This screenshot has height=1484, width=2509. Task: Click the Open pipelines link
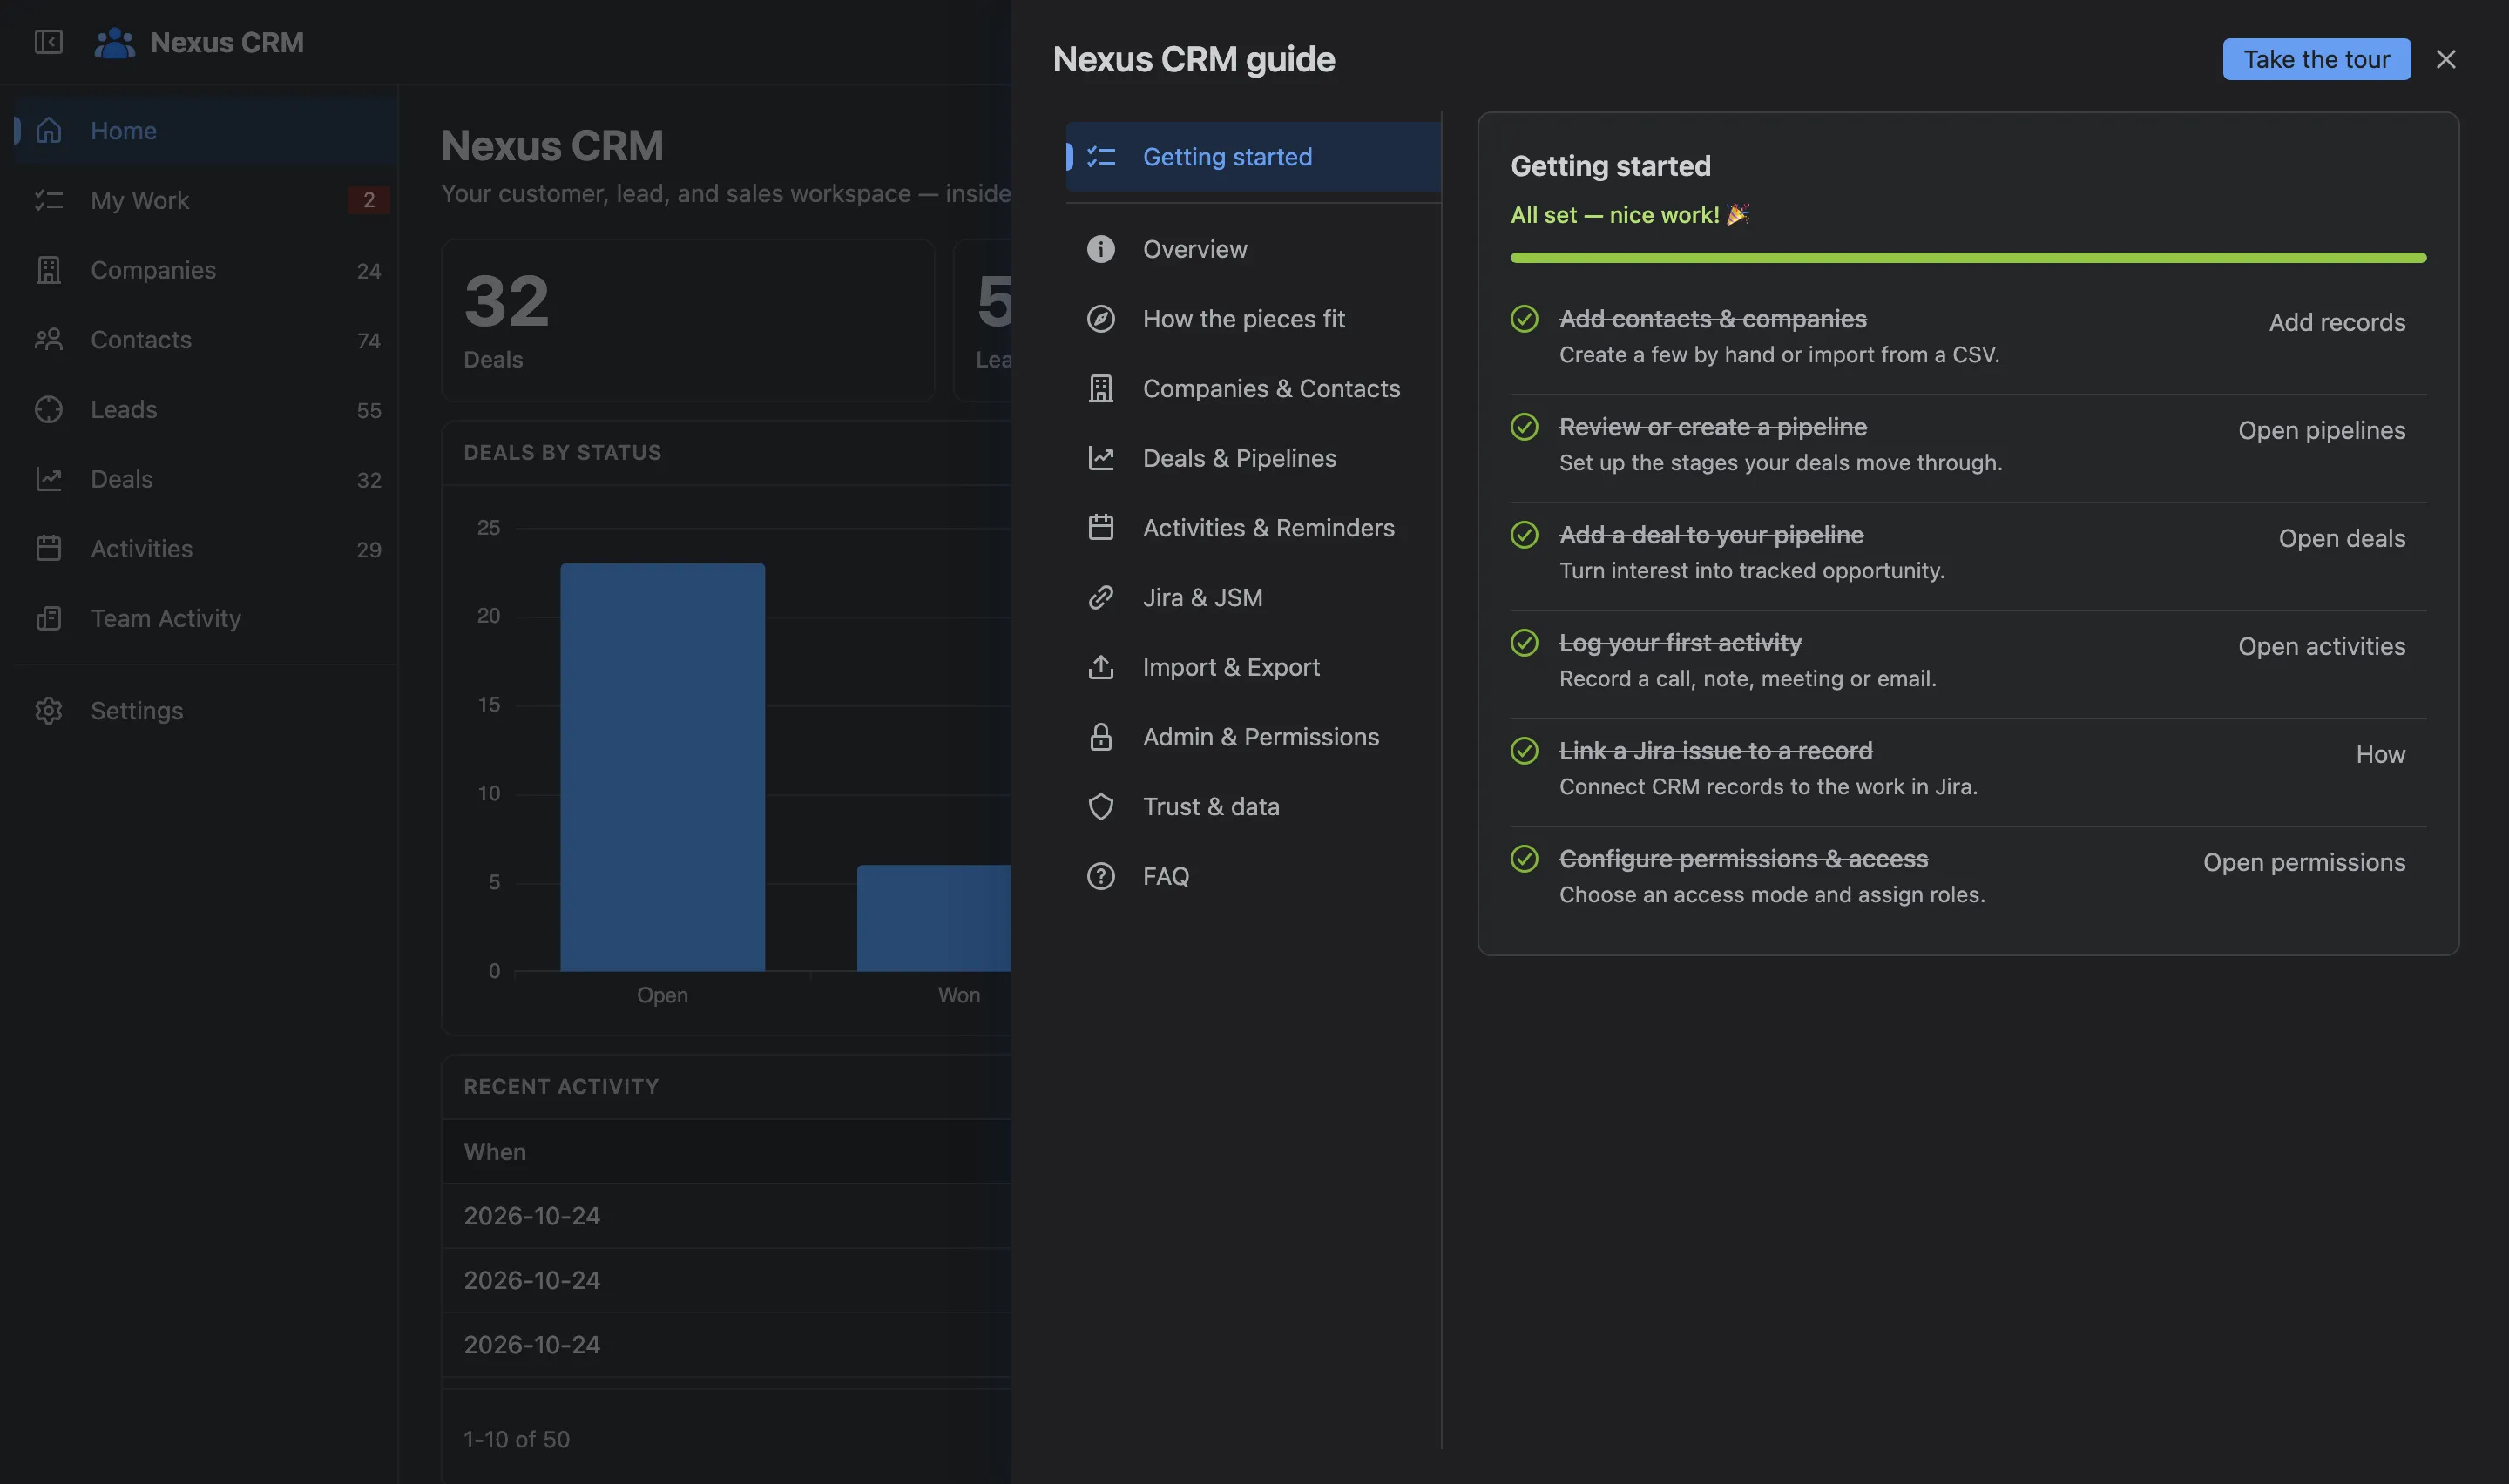coord(2321,430)
